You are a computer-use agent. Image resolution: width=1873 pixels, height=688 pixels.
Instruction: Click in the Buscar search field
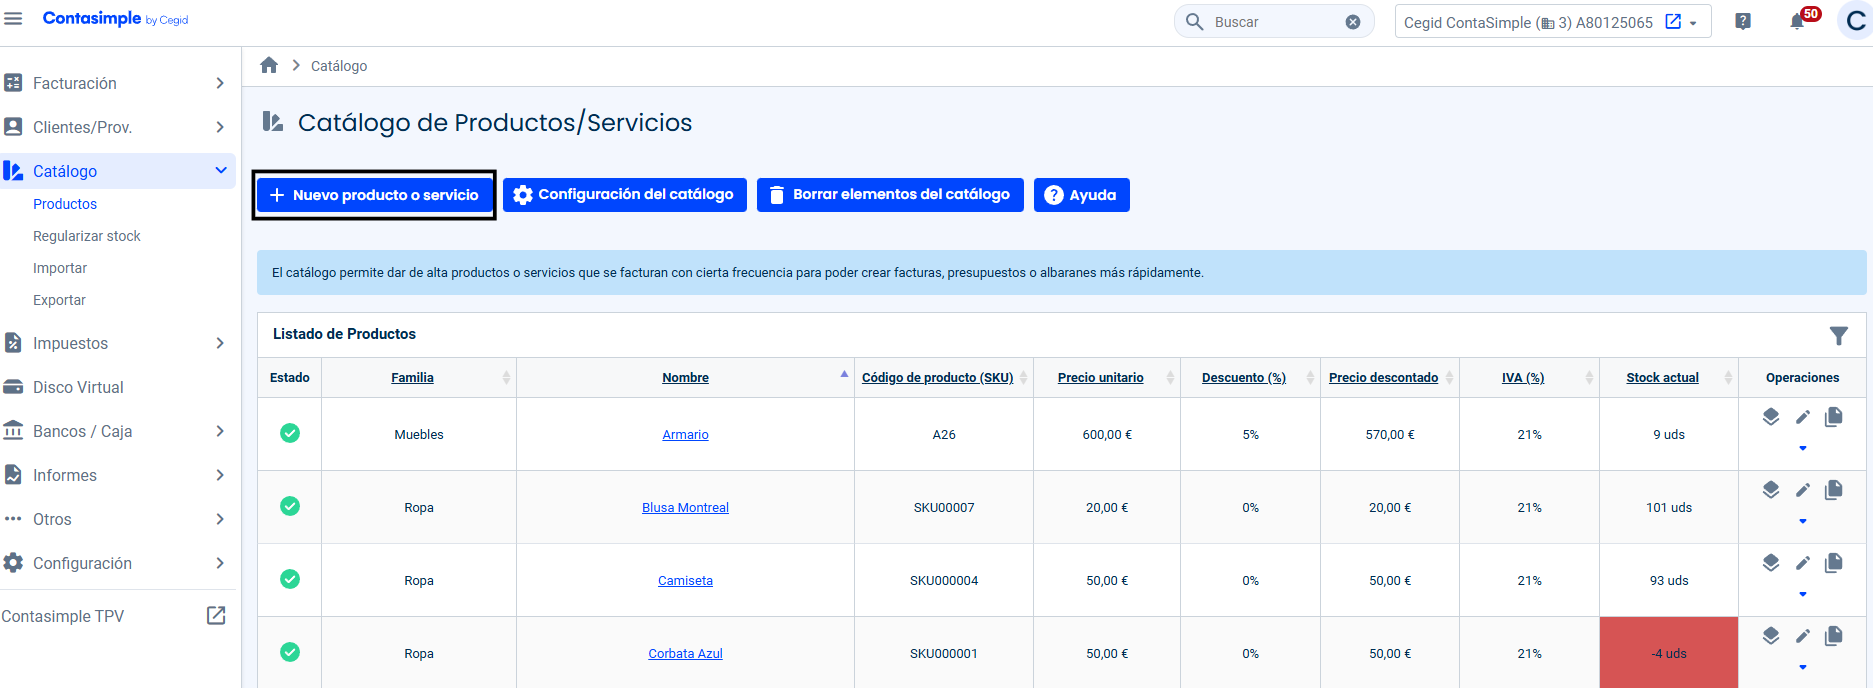pos(1272,22)
